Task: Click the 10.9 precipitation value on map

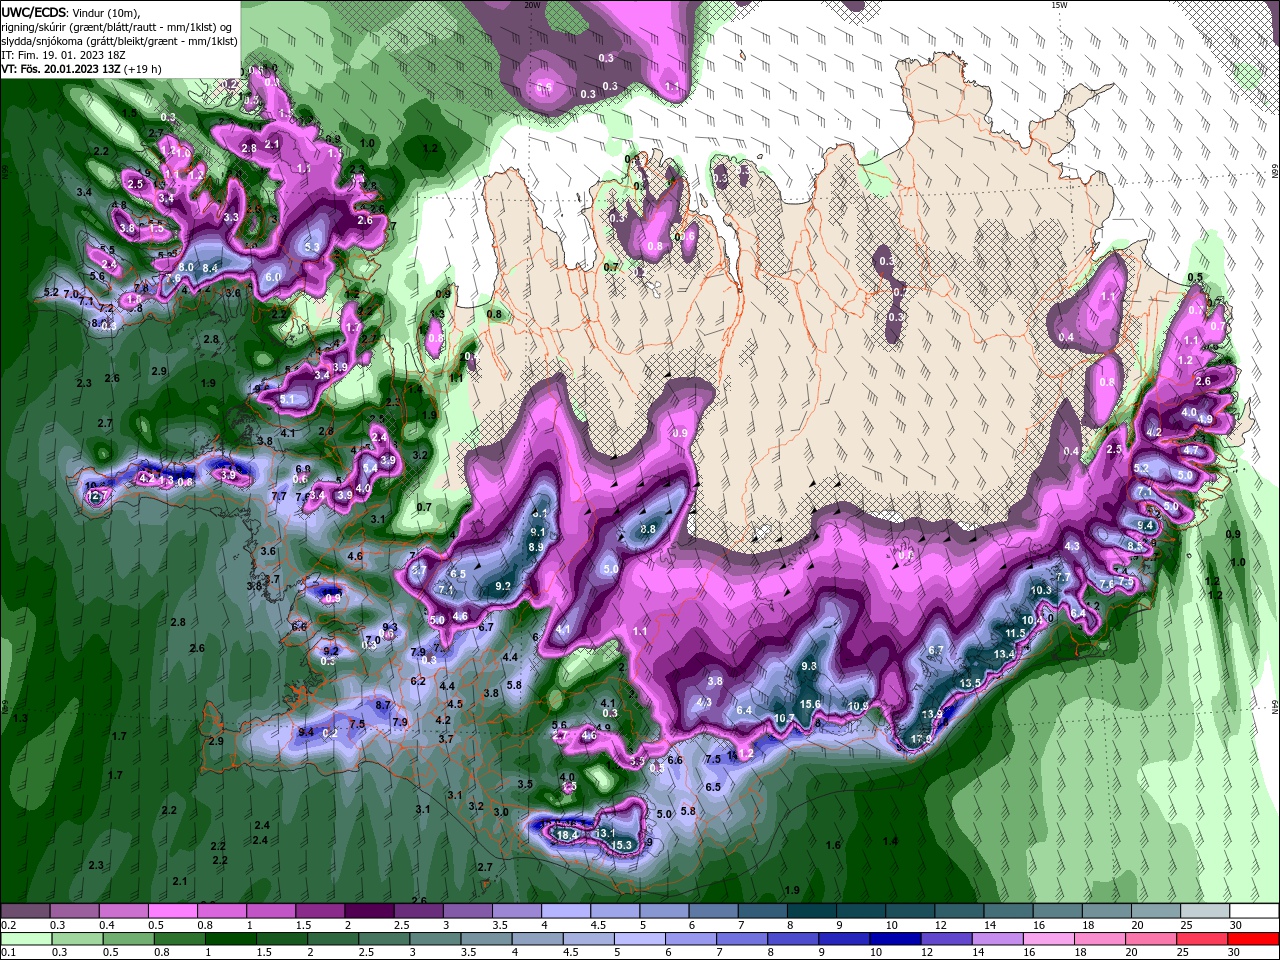Action: point(858,706)
